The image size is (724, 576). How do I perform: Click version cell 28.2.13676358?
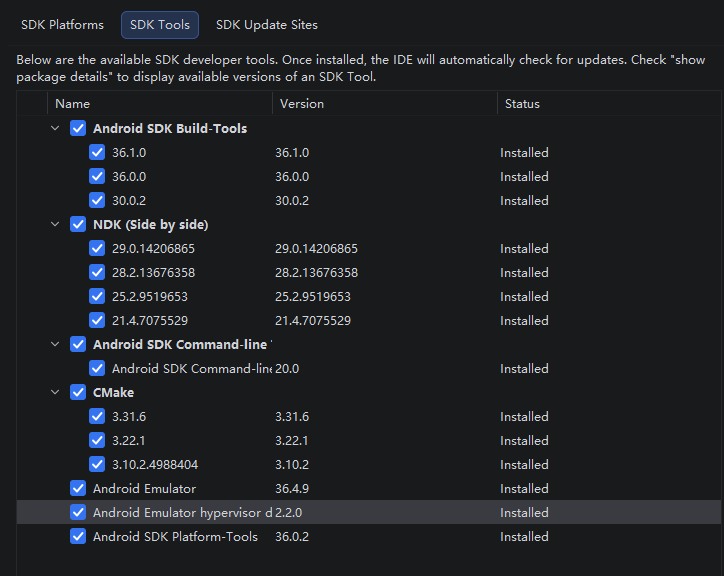316,273
